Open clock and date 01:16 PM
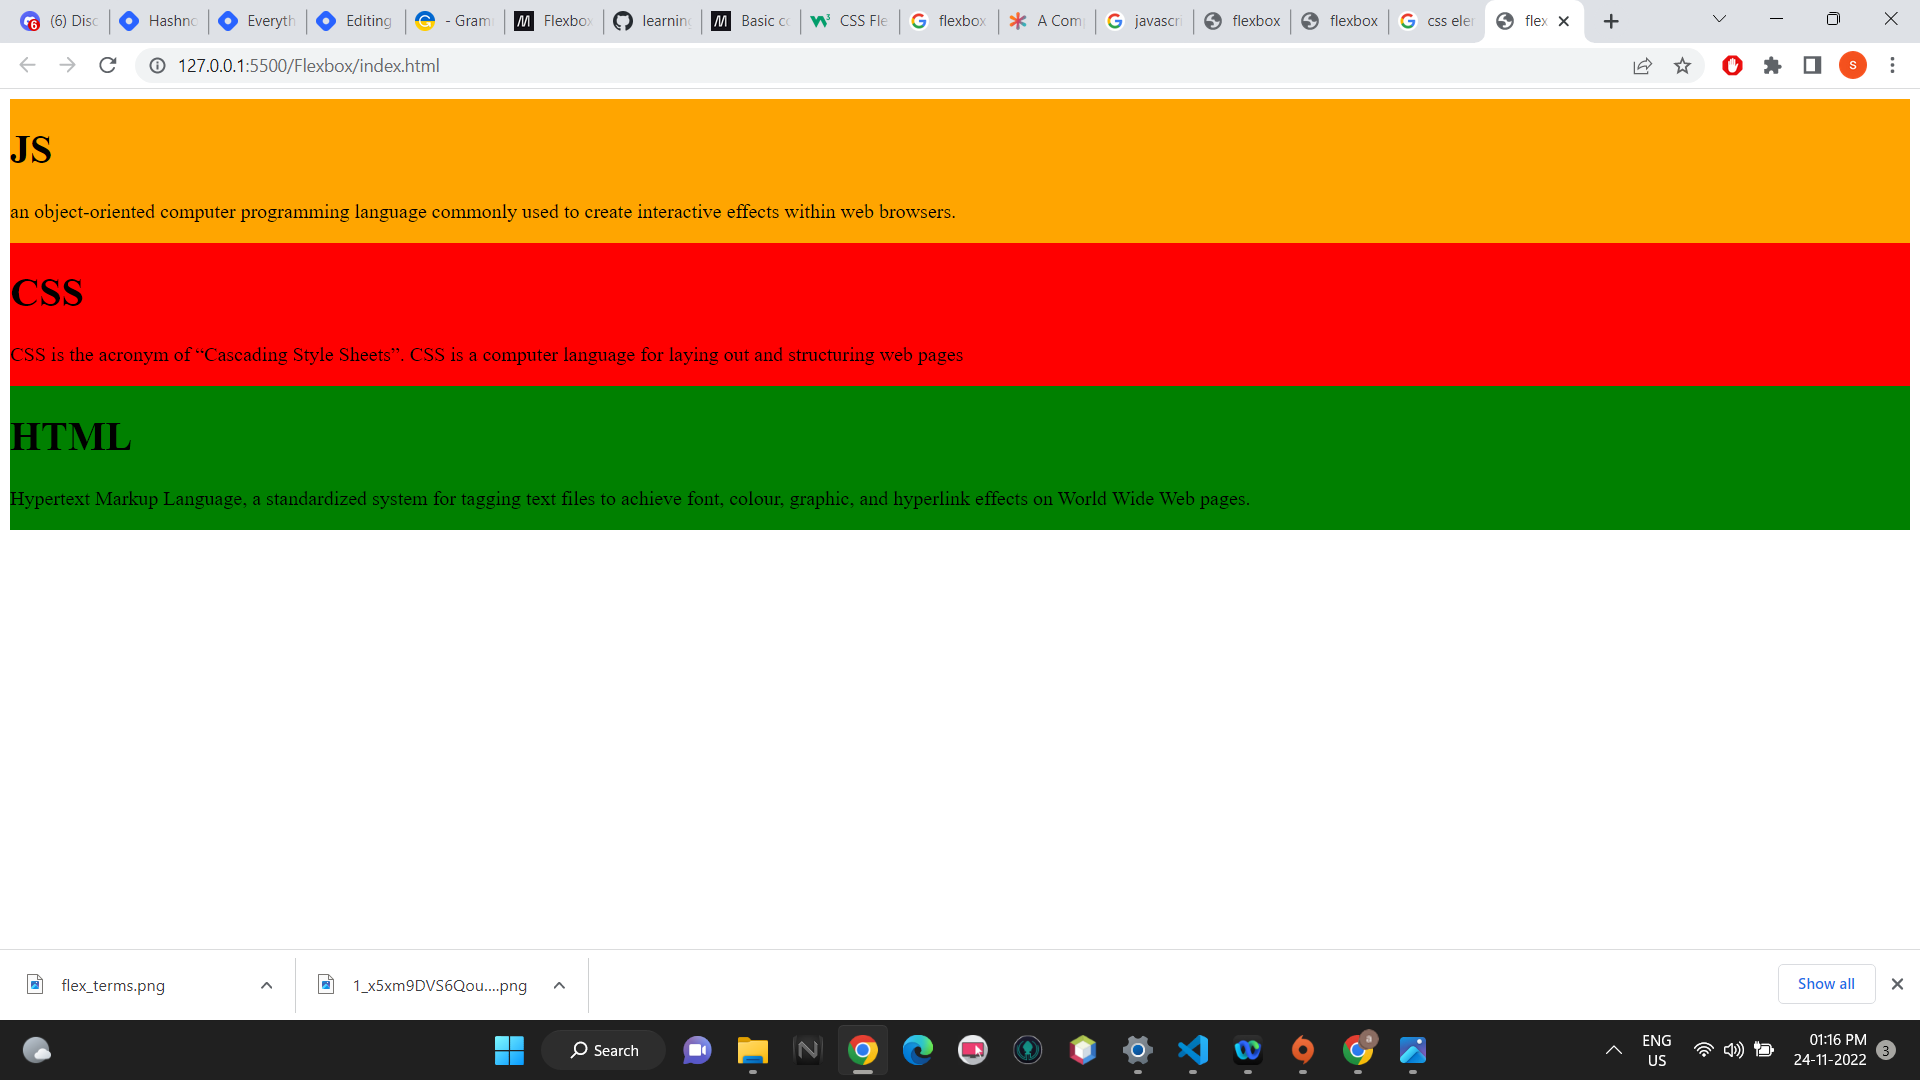1920x1080 pixels. click(1830, 1050)
